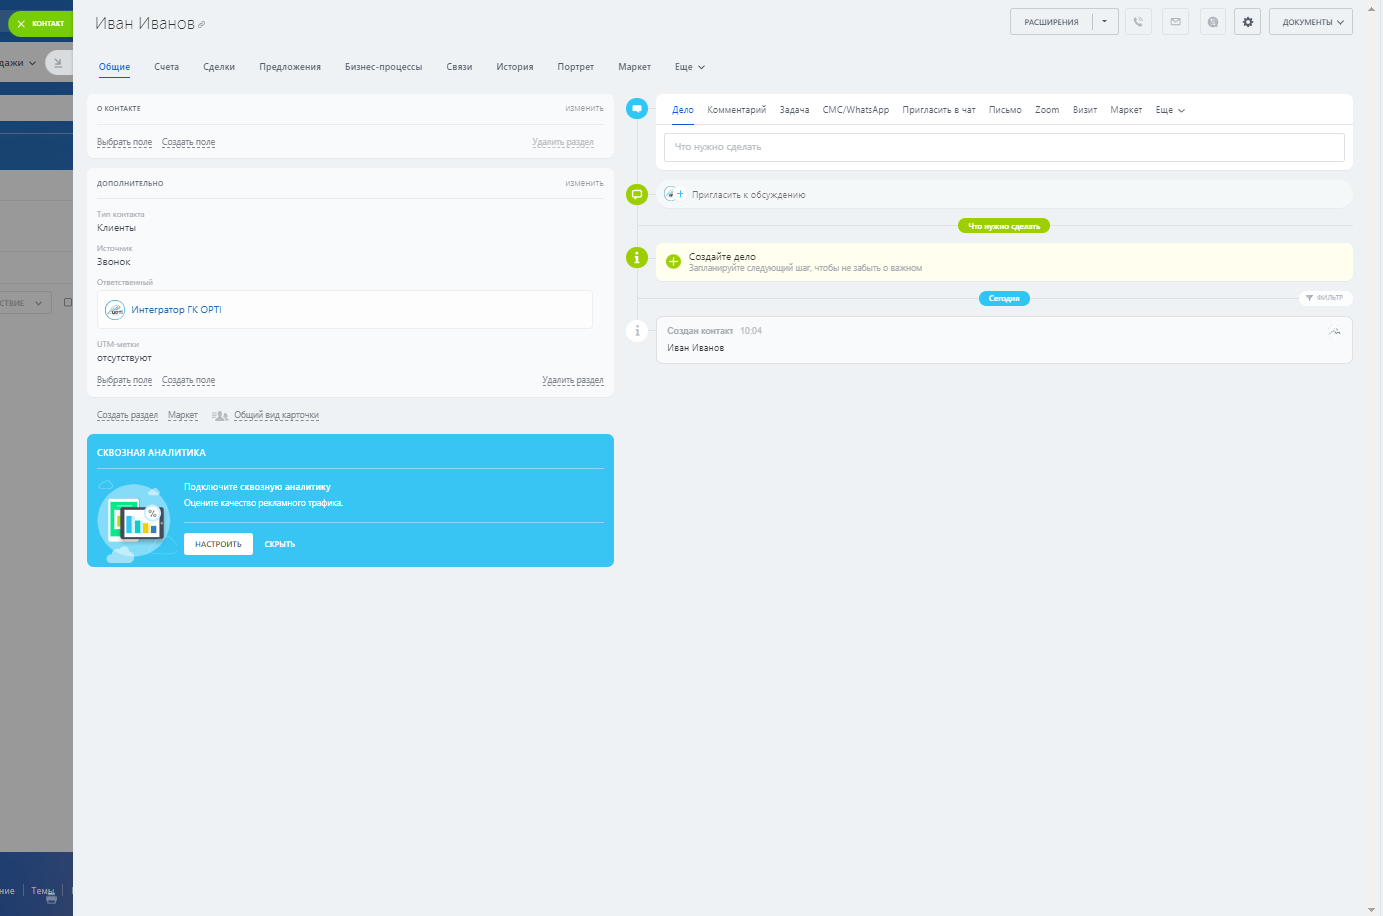This screenshot has width=1383, height=916.
Task: Click the Клиенты contact type value
Action: click(x=116, y=228)
